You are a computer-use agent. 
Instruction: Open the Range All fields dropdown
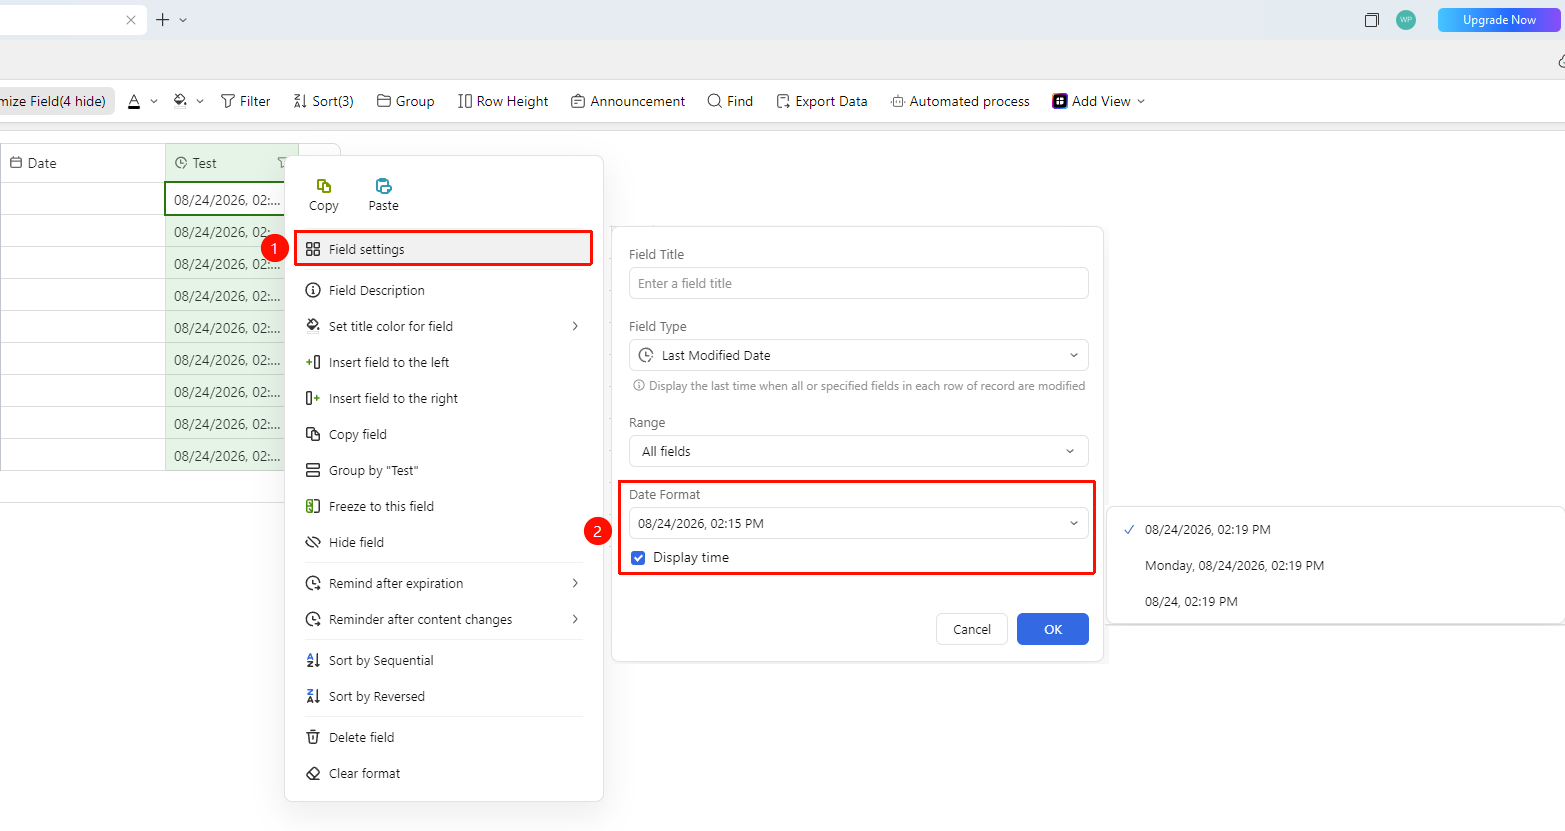pyautogui.click(x=859, y=451)
